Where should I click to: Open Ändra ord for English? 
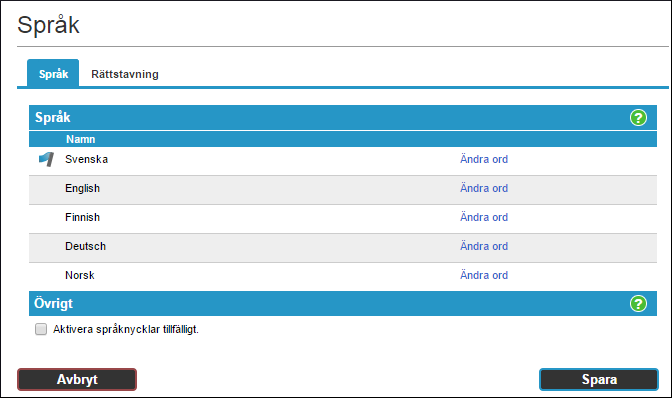tap(484, 188)
